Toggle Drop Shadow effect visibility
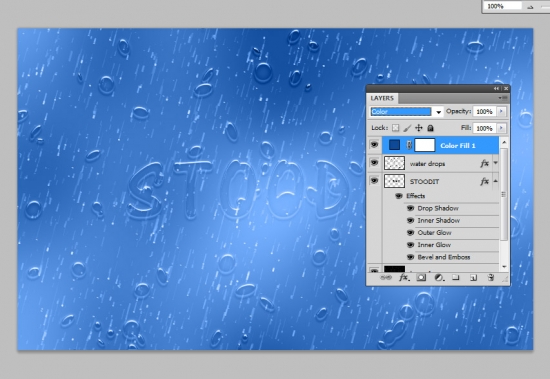Screen dimensions: 550x379 (x=410, y=208)
